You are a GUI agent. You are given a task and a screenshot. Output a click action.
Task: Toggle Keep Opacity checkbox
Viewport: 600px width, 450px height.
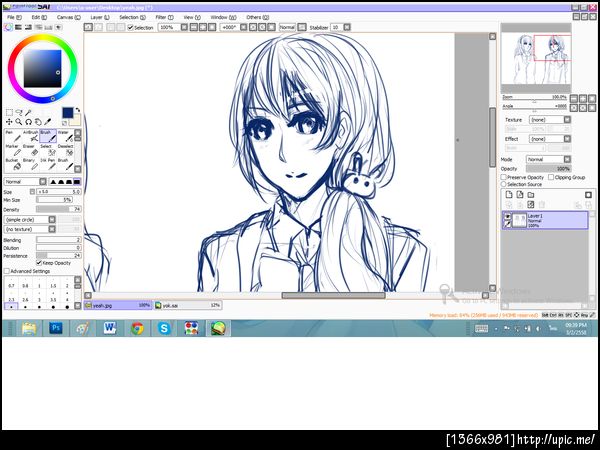(x=39, y=263)
